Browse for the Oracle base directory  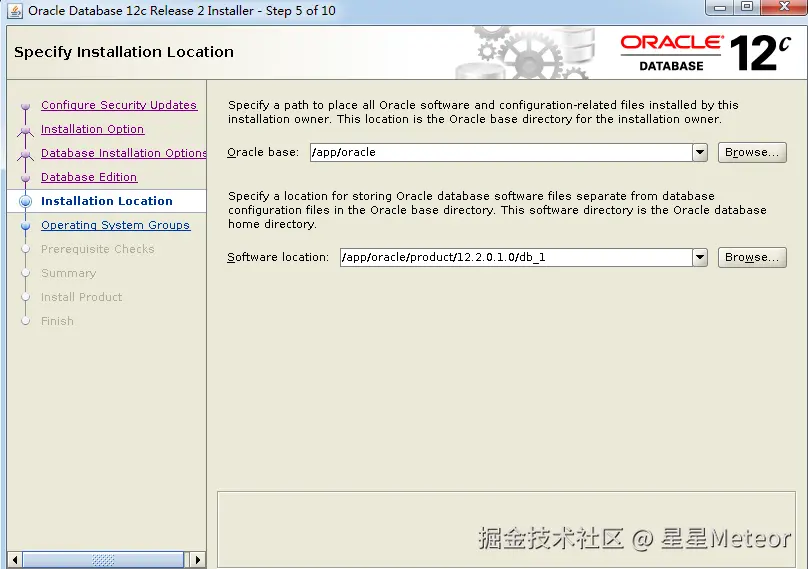coord(752,153)
